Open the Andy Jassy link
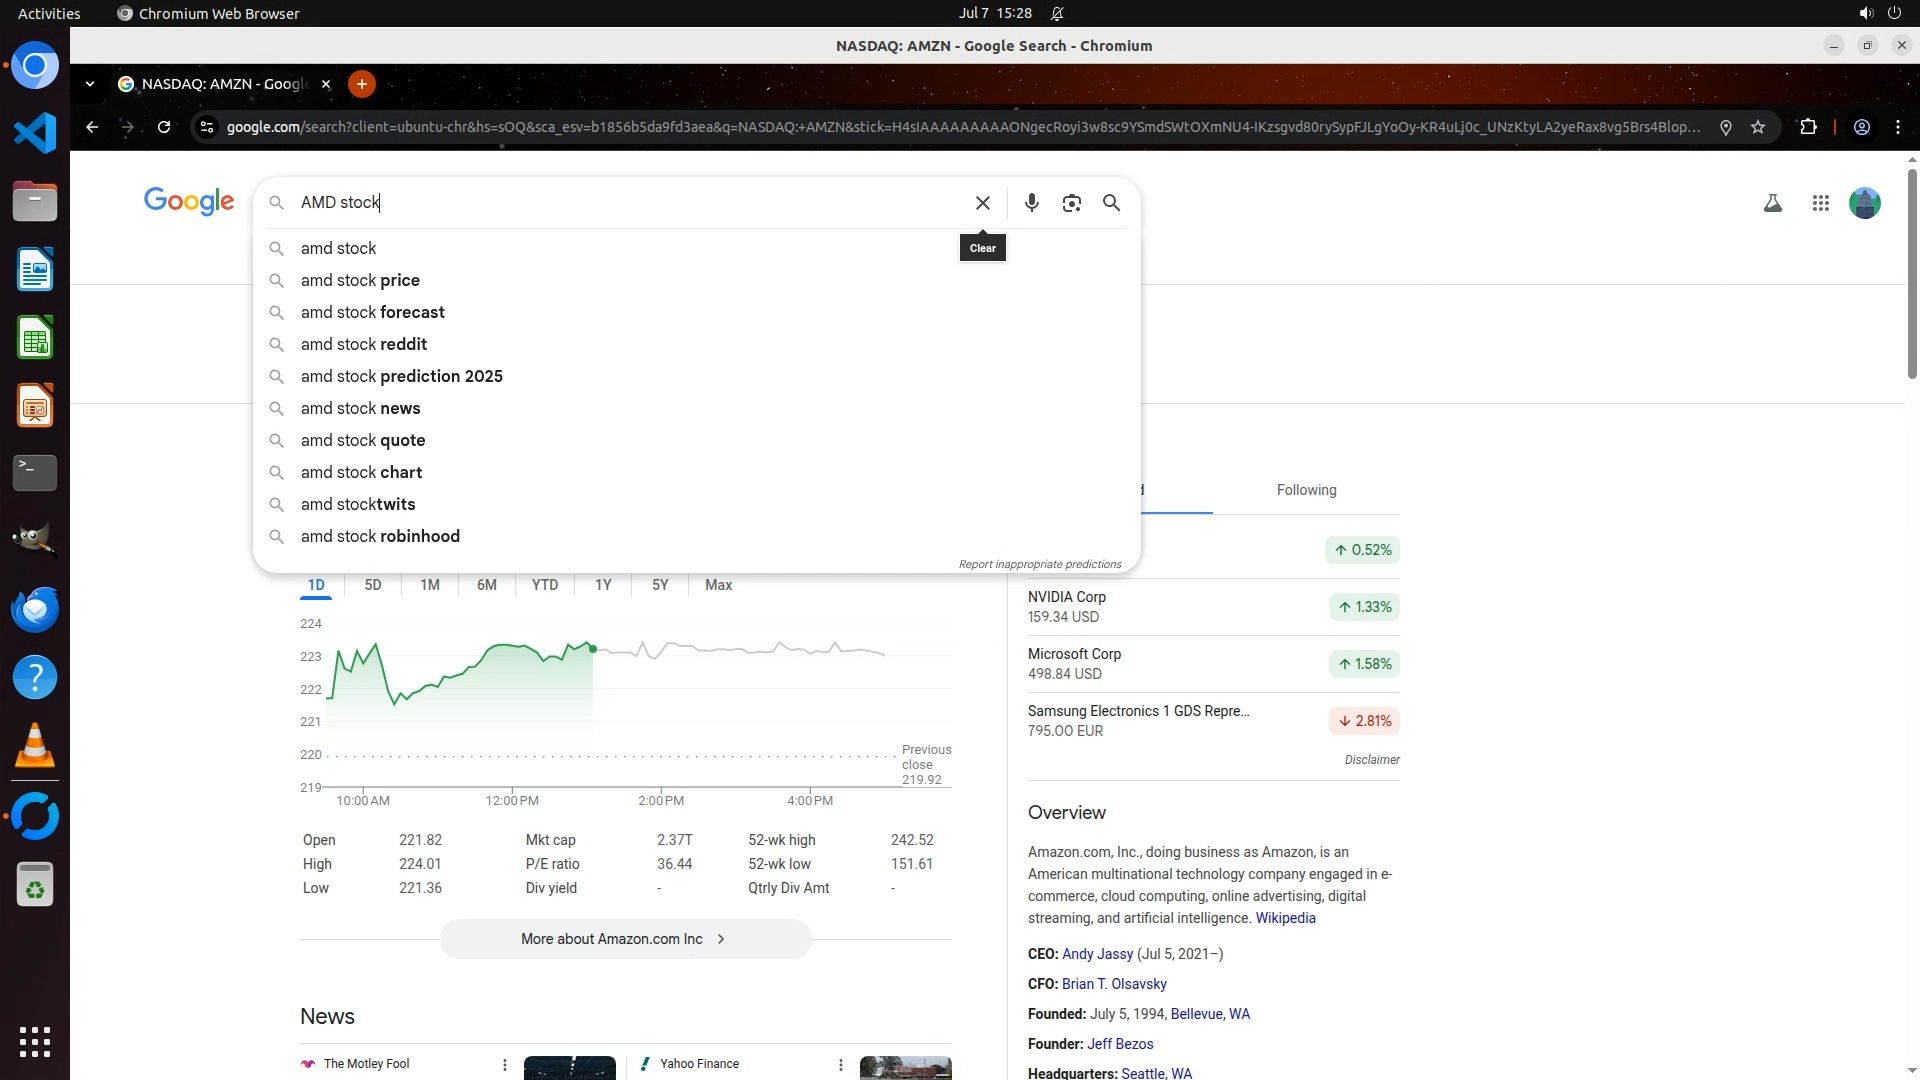 [1097, 954]
